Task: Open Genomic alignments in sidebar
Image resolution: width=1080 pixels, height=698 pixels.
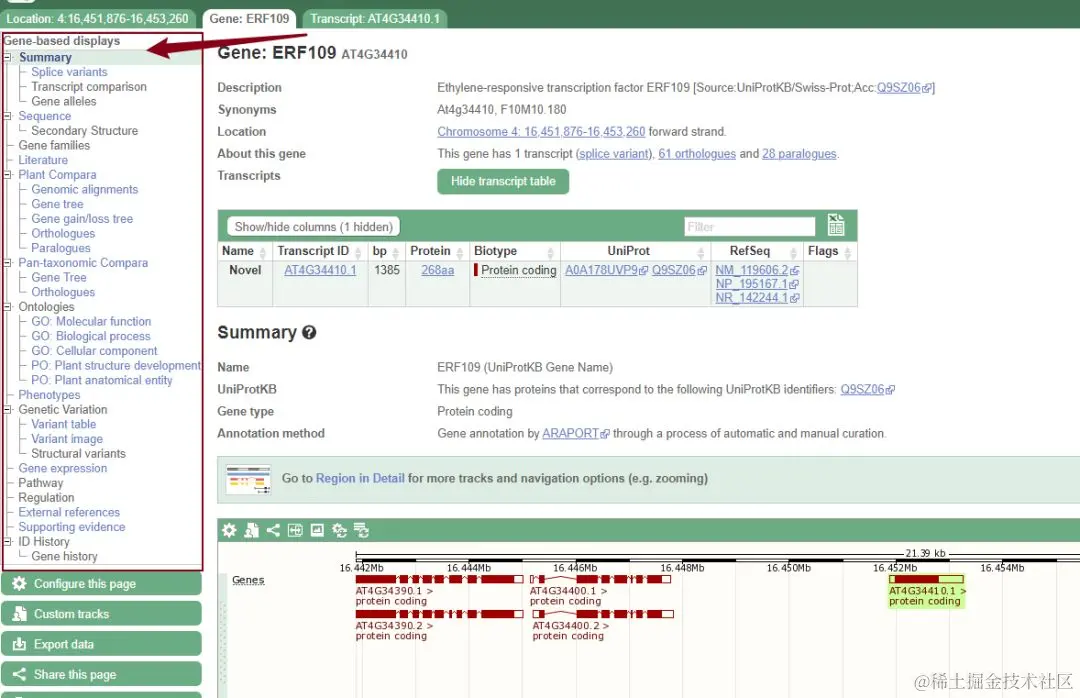Action: pyautogui.click(x=84, y=189)
